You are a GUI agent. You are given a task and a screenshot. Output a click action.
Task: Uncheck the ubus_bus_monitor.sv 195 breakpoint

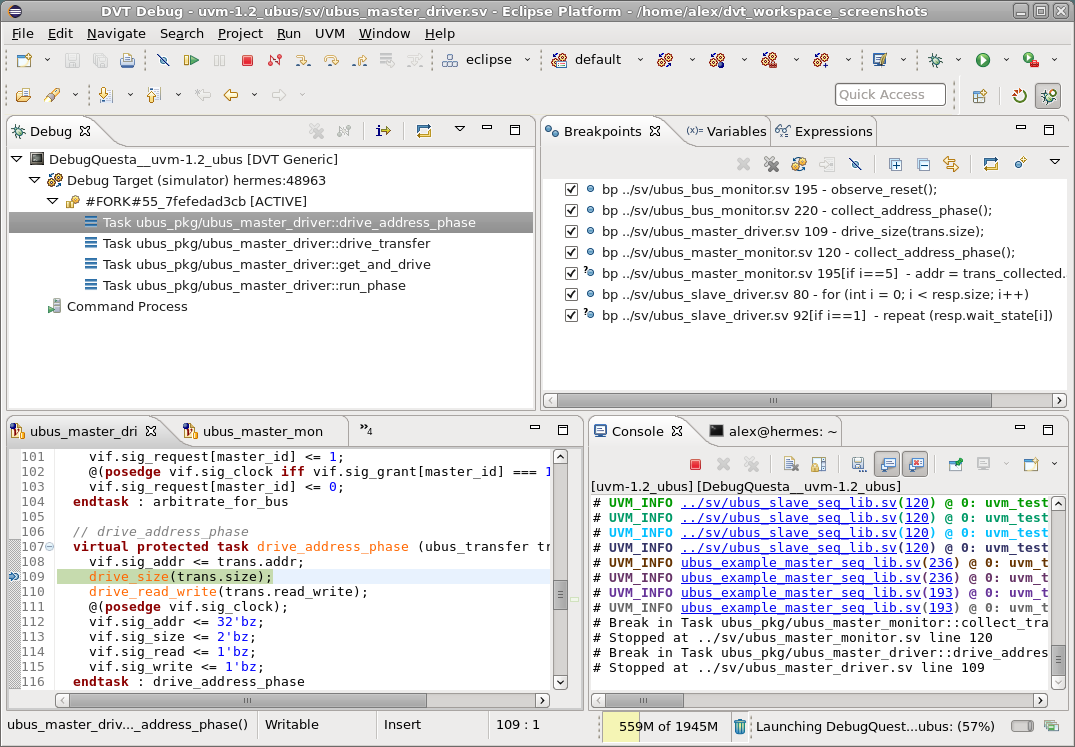tap(571, 189)
